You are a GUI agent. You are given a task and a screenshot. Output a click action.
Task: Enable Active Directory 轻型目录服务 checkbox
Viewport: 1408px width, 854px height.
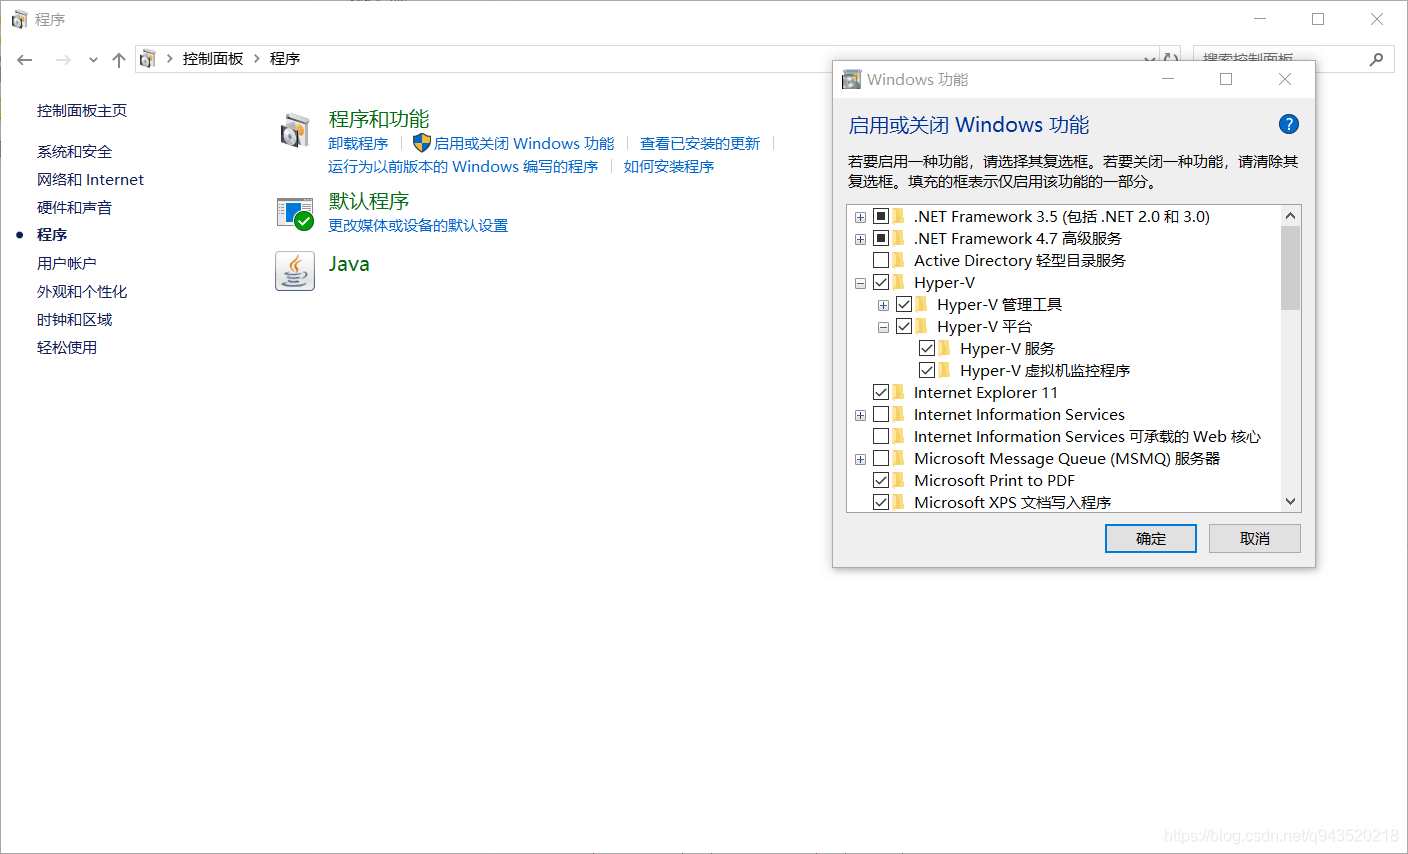[881, 260]
